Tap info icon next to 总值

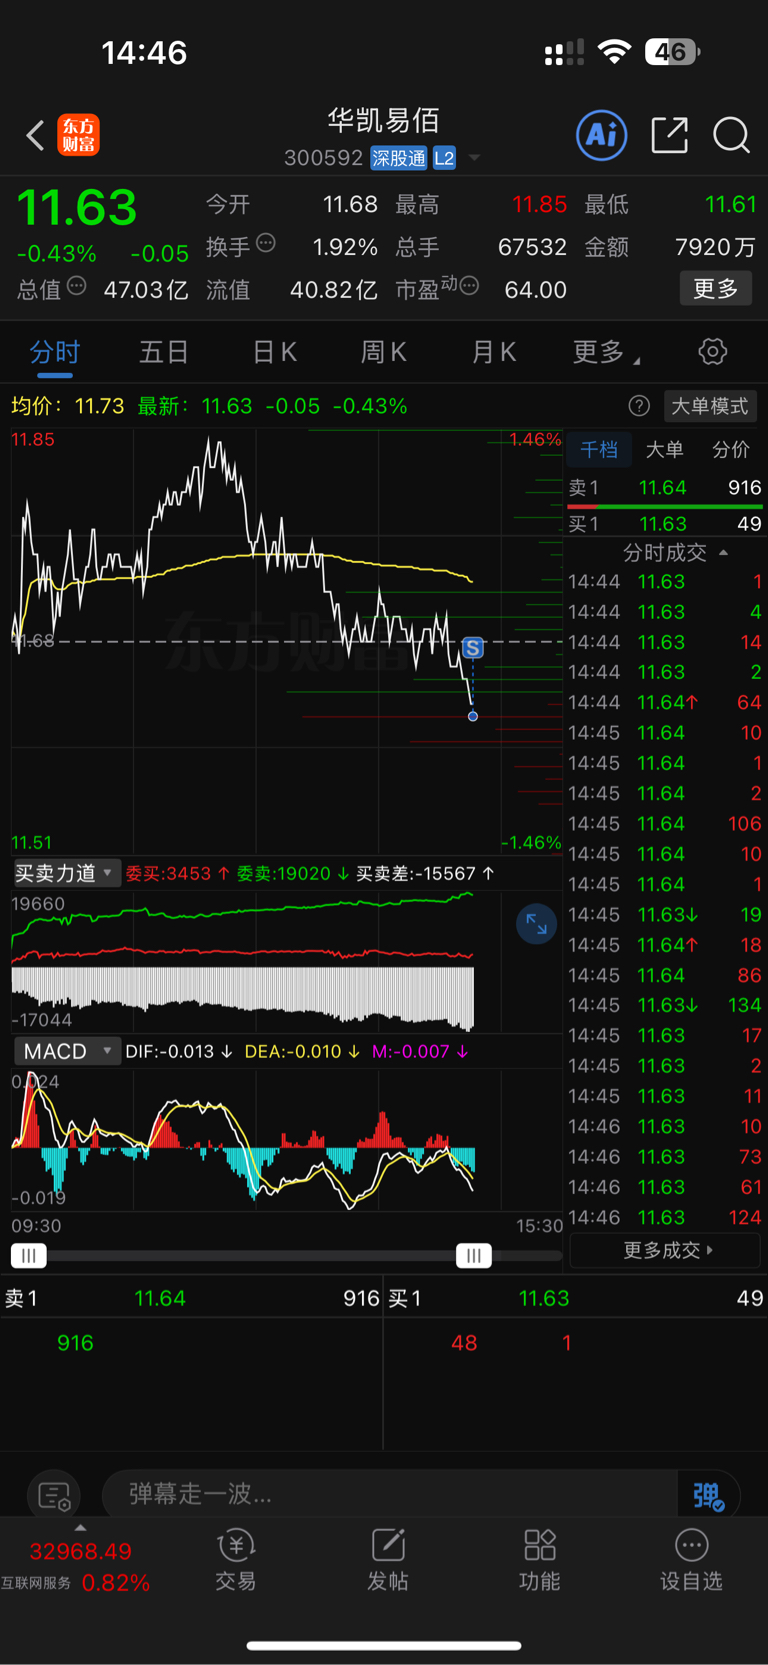click(x=76, y=286)
